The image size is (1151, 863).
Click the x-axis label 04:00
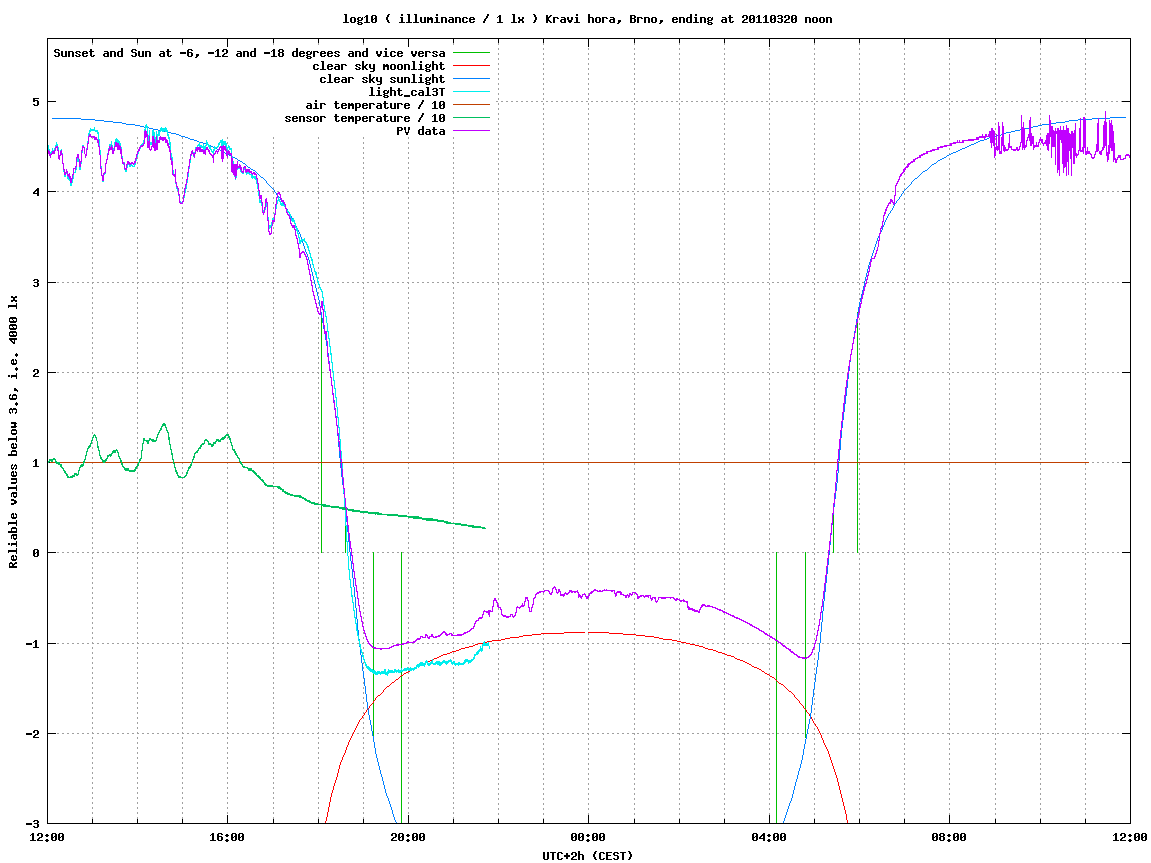769,837
